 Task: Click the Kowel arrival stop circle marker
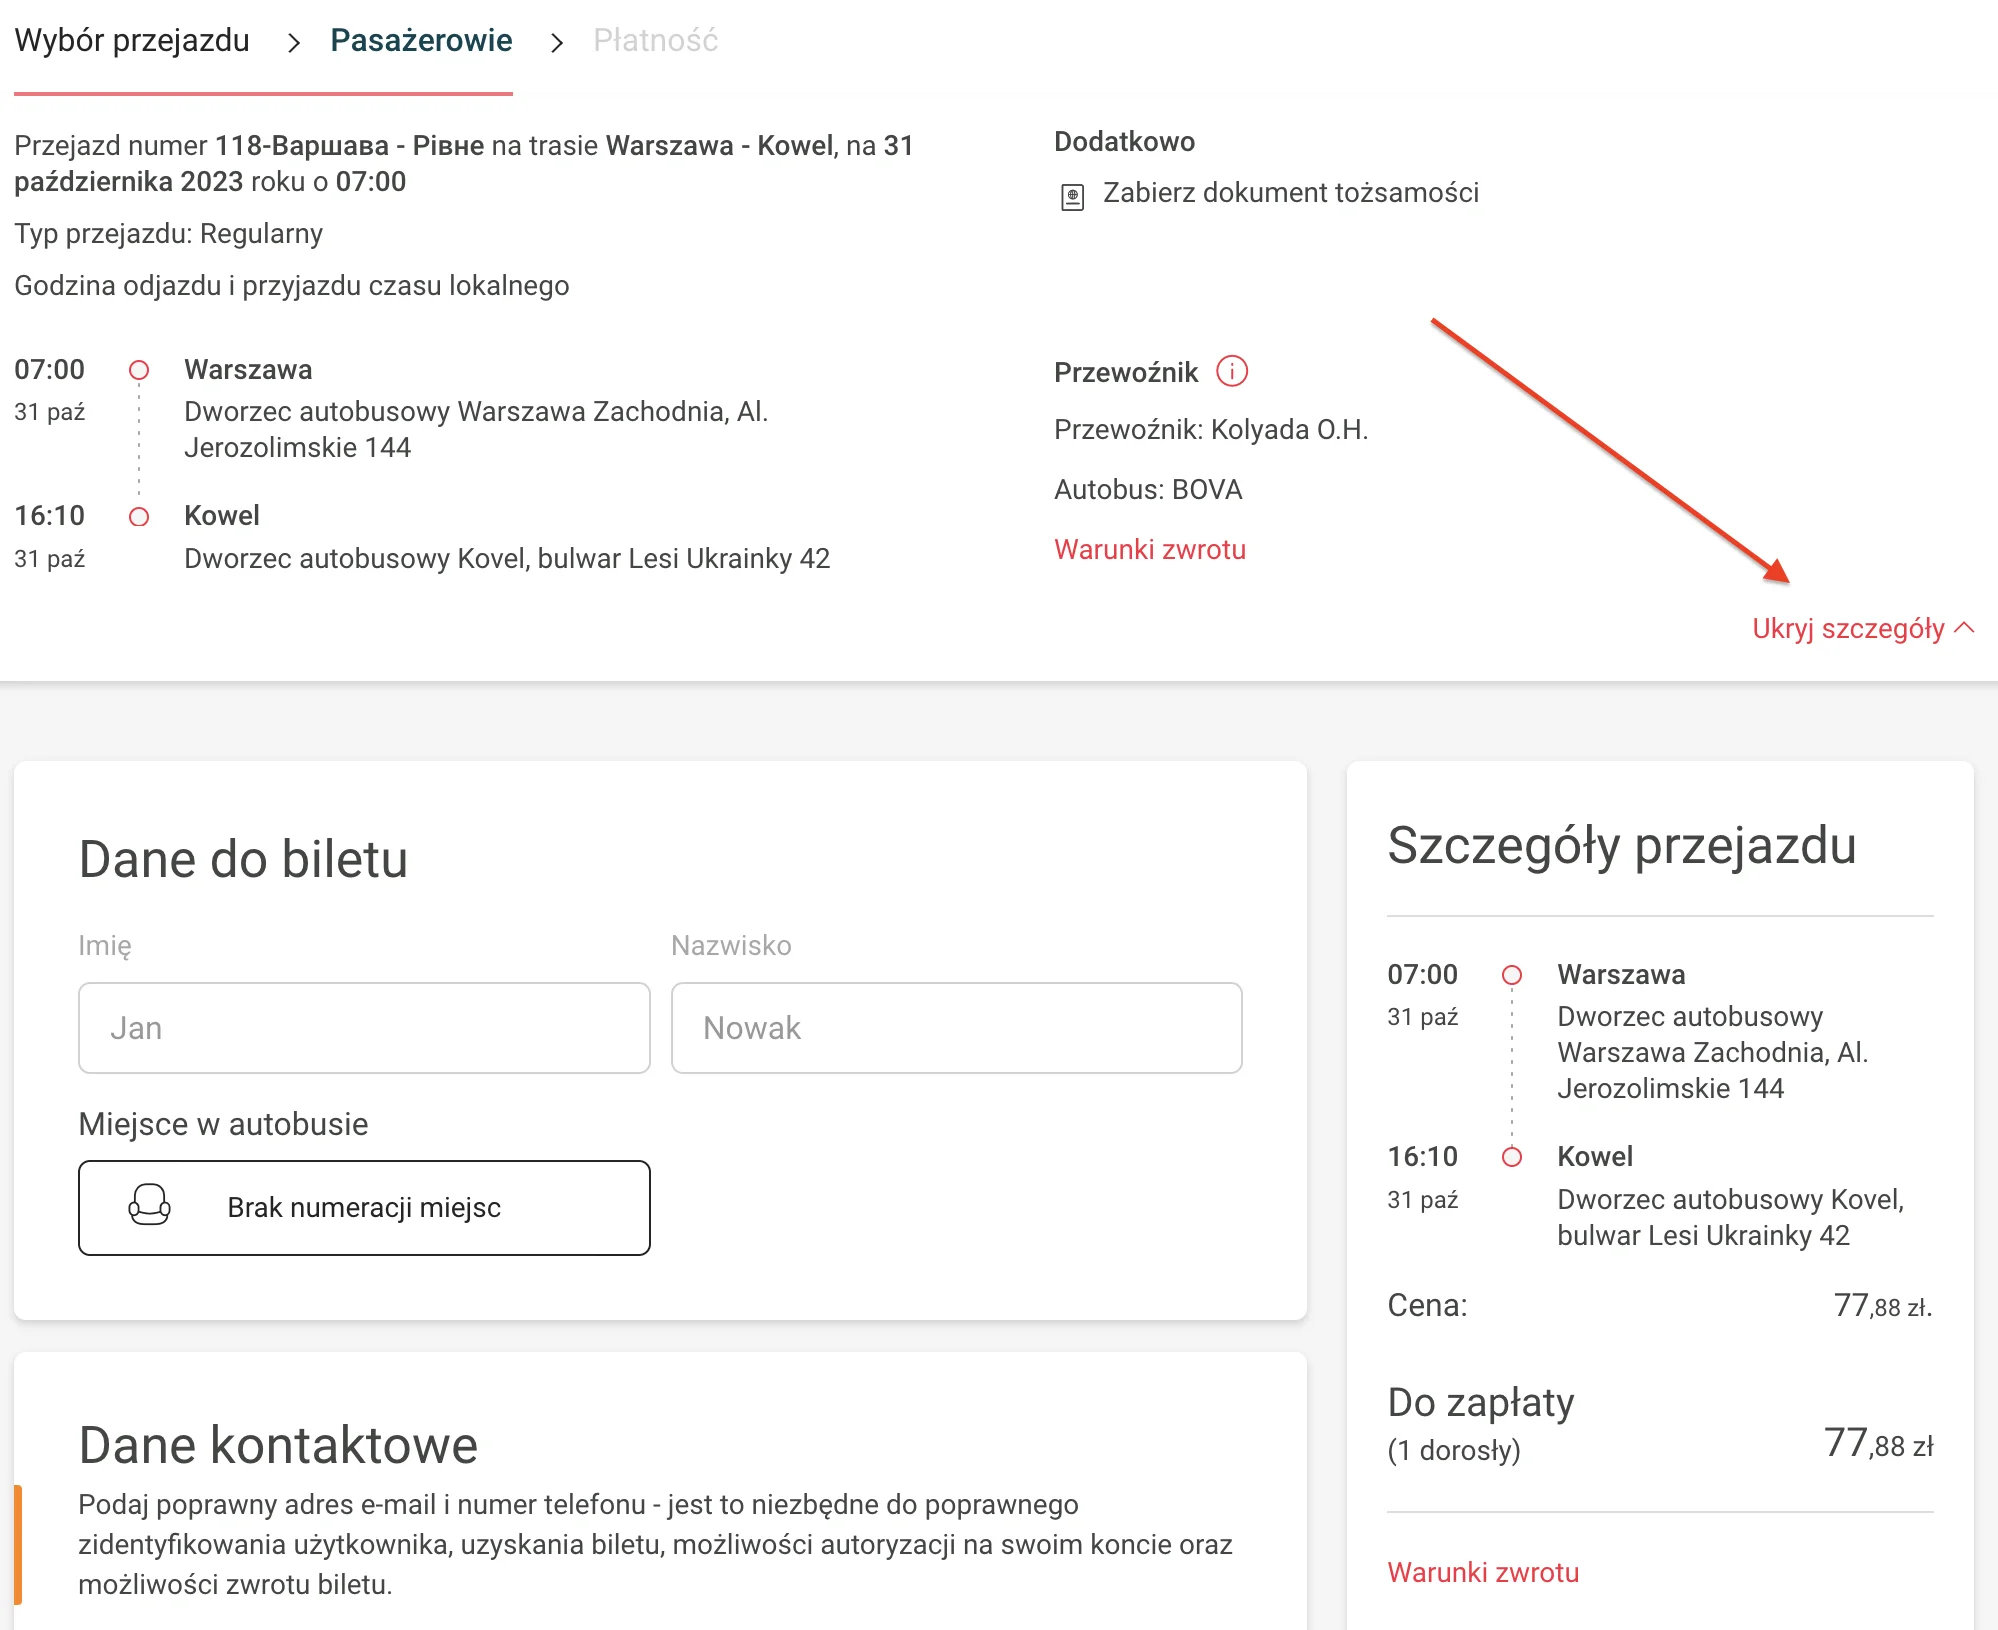point(139,516)
